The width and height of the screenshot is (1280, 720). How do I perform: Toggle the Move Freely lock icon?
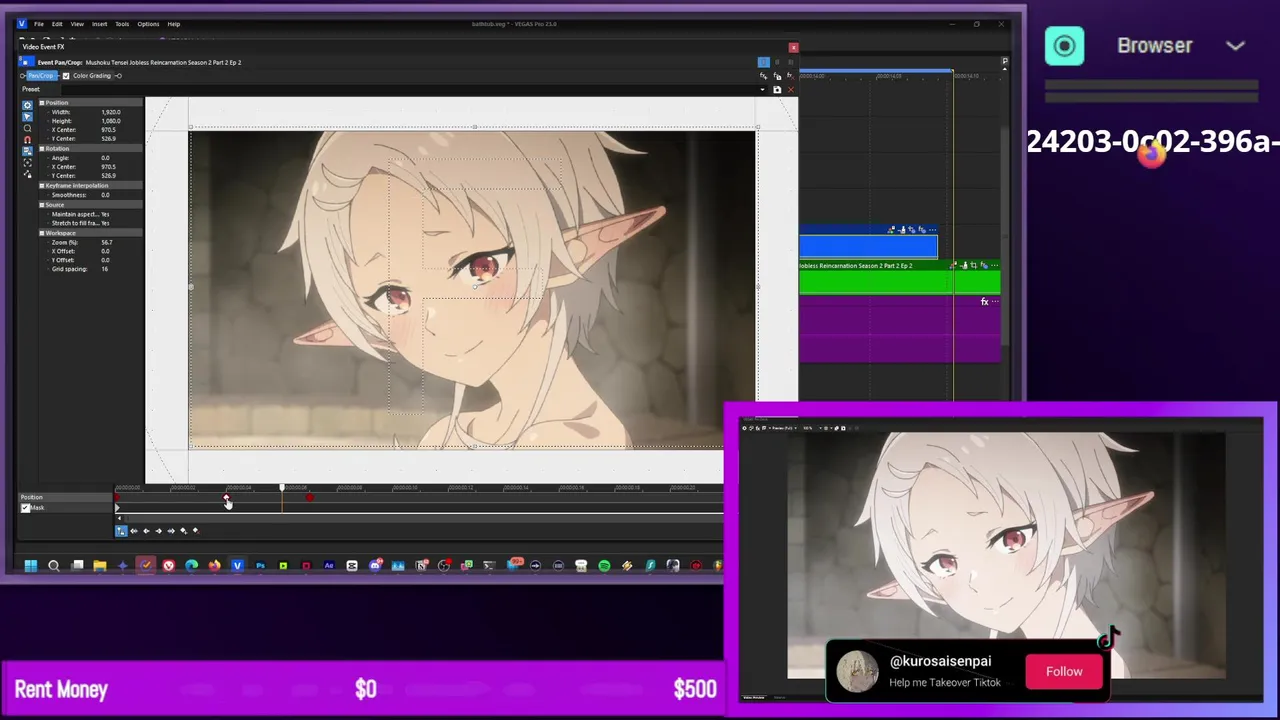pos(27,174)
